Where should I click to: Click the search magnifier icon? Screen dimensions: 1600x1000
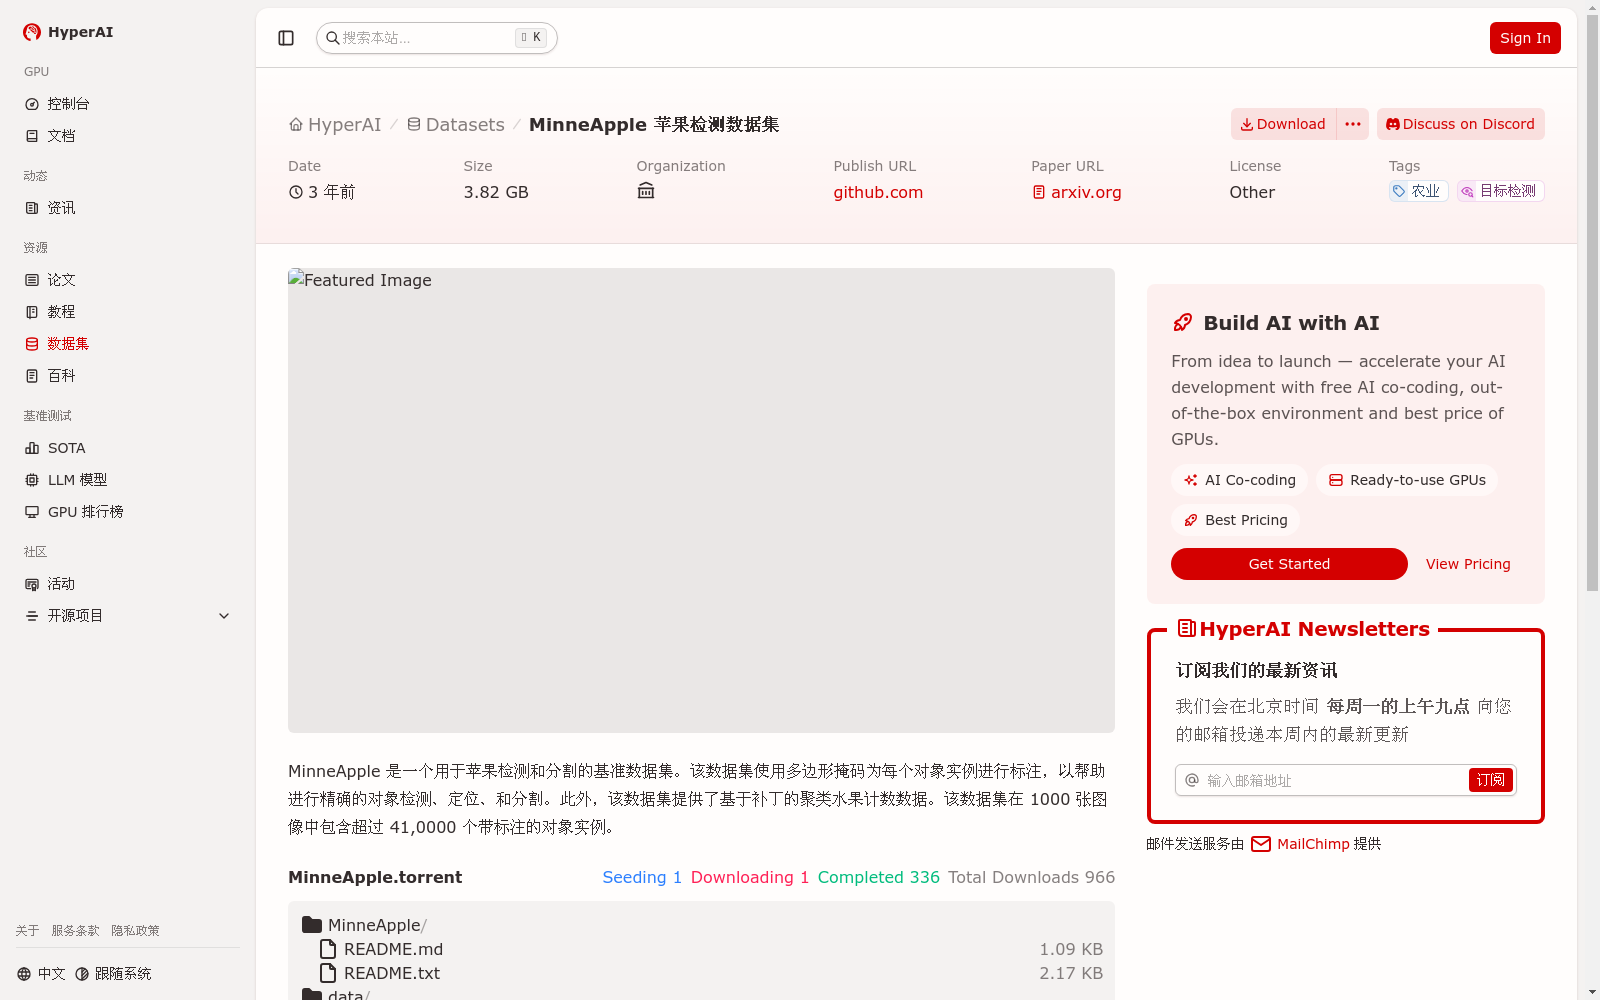[x=333, y=38]
